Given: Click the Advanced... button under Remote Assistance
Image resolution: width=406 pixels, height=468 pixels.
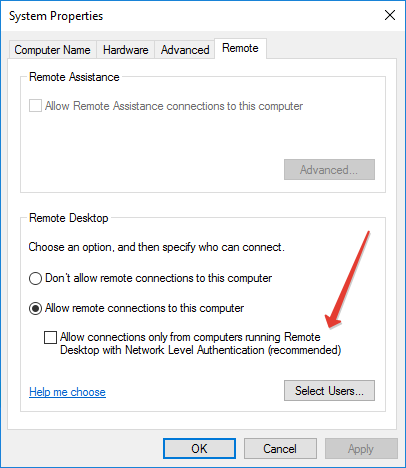Looking at the screenshot, I should pyautogui.click(x=329, y=170).
